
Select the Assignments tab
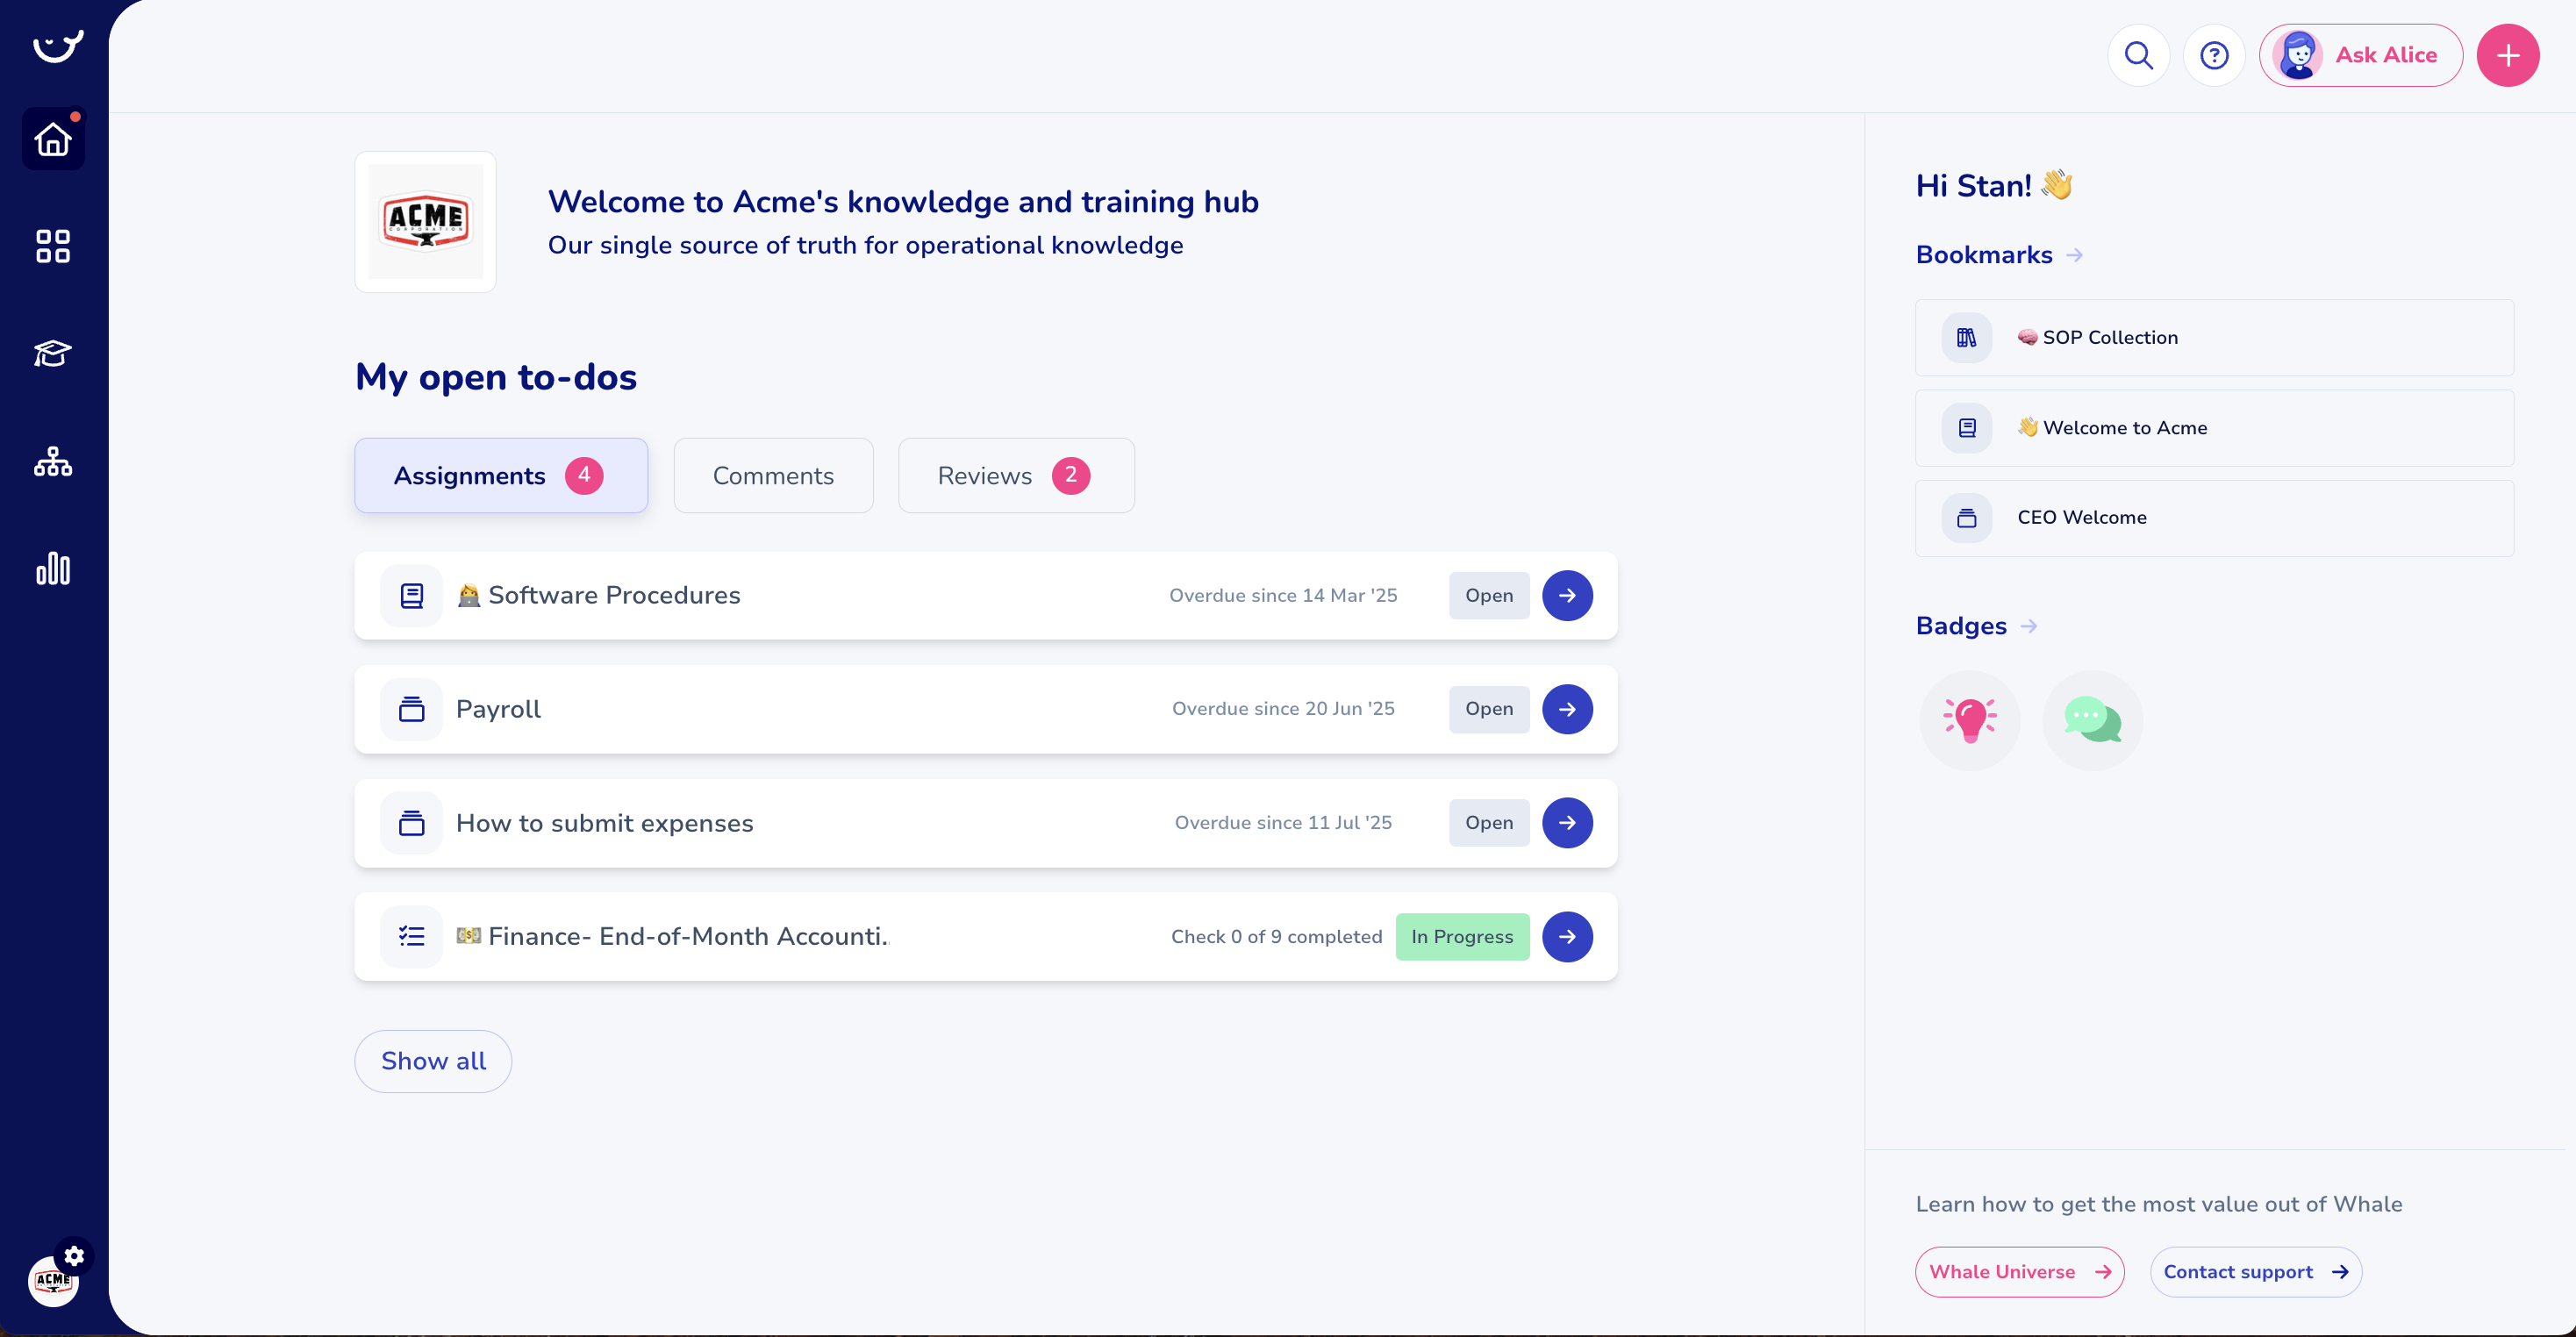point(500,476)
